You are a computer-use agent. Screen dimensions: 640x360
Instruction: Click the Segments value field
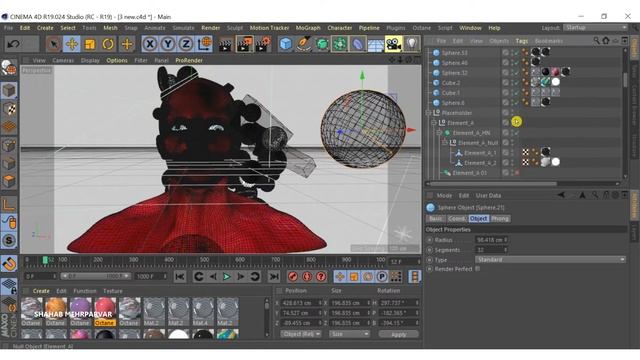click(491, 250)
